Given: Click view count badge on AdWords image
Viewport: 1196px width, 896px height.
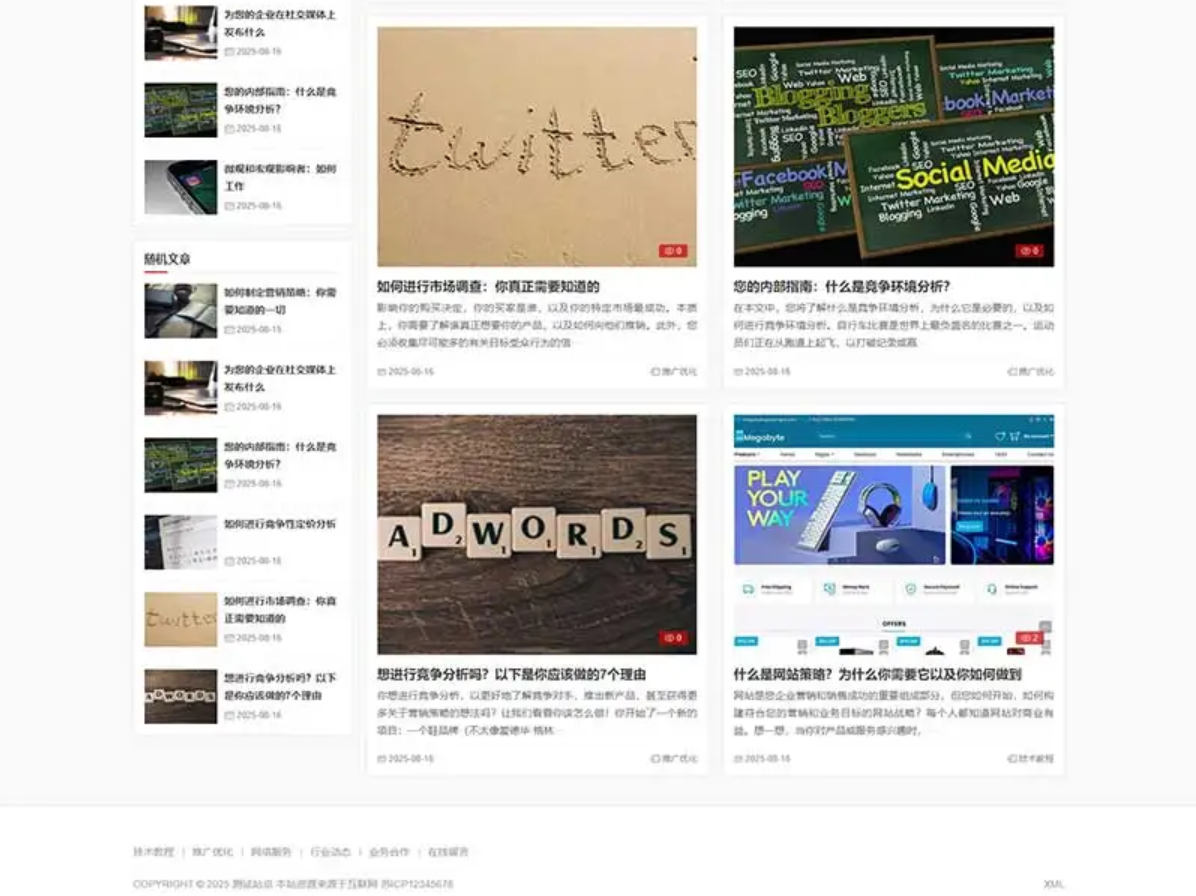Looking at the screenshot, I should pos(673,638).
